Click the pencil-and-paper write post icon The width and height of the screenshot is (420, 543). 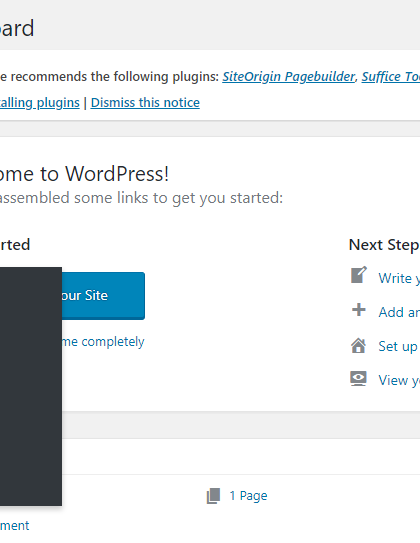pos(359,275)
